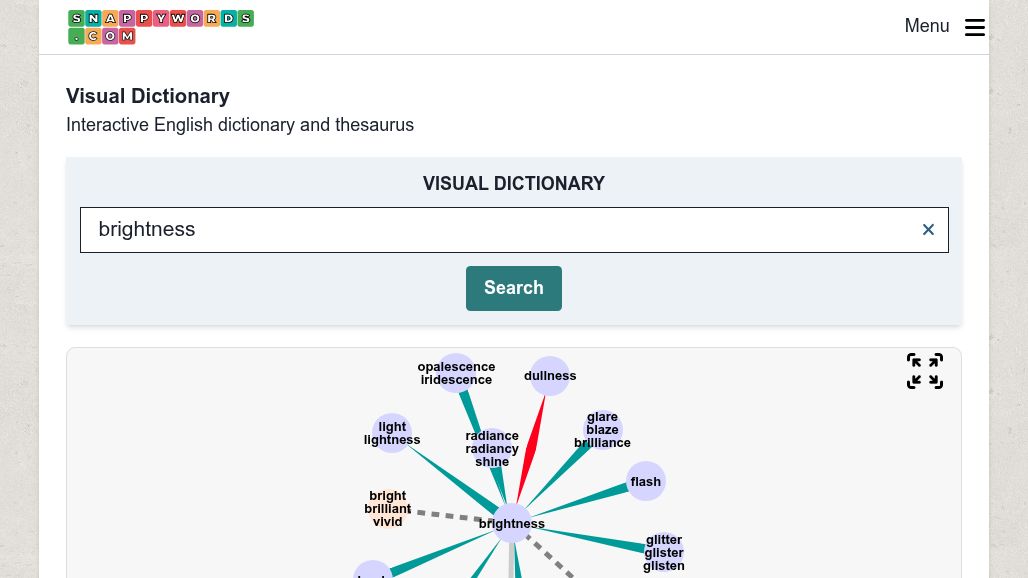
Task: Open the hamburger menu icon
Action: tap(974, 27)
